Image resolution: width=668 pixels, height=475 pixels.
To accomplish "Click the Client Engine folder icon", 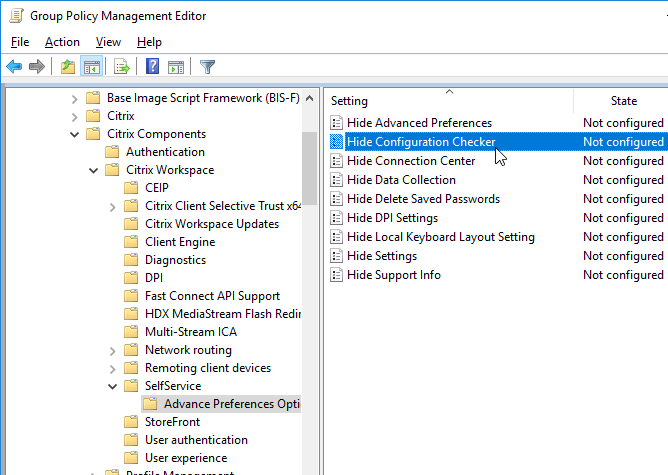I will tap(131, 242).
